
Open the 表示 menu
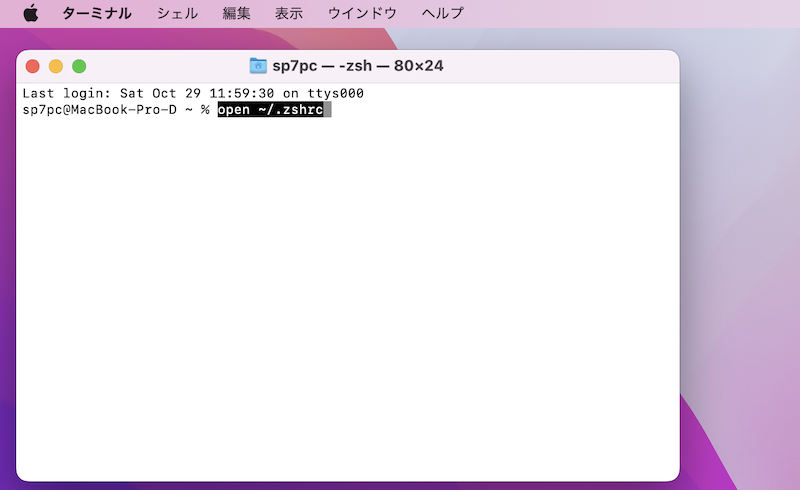289,13
